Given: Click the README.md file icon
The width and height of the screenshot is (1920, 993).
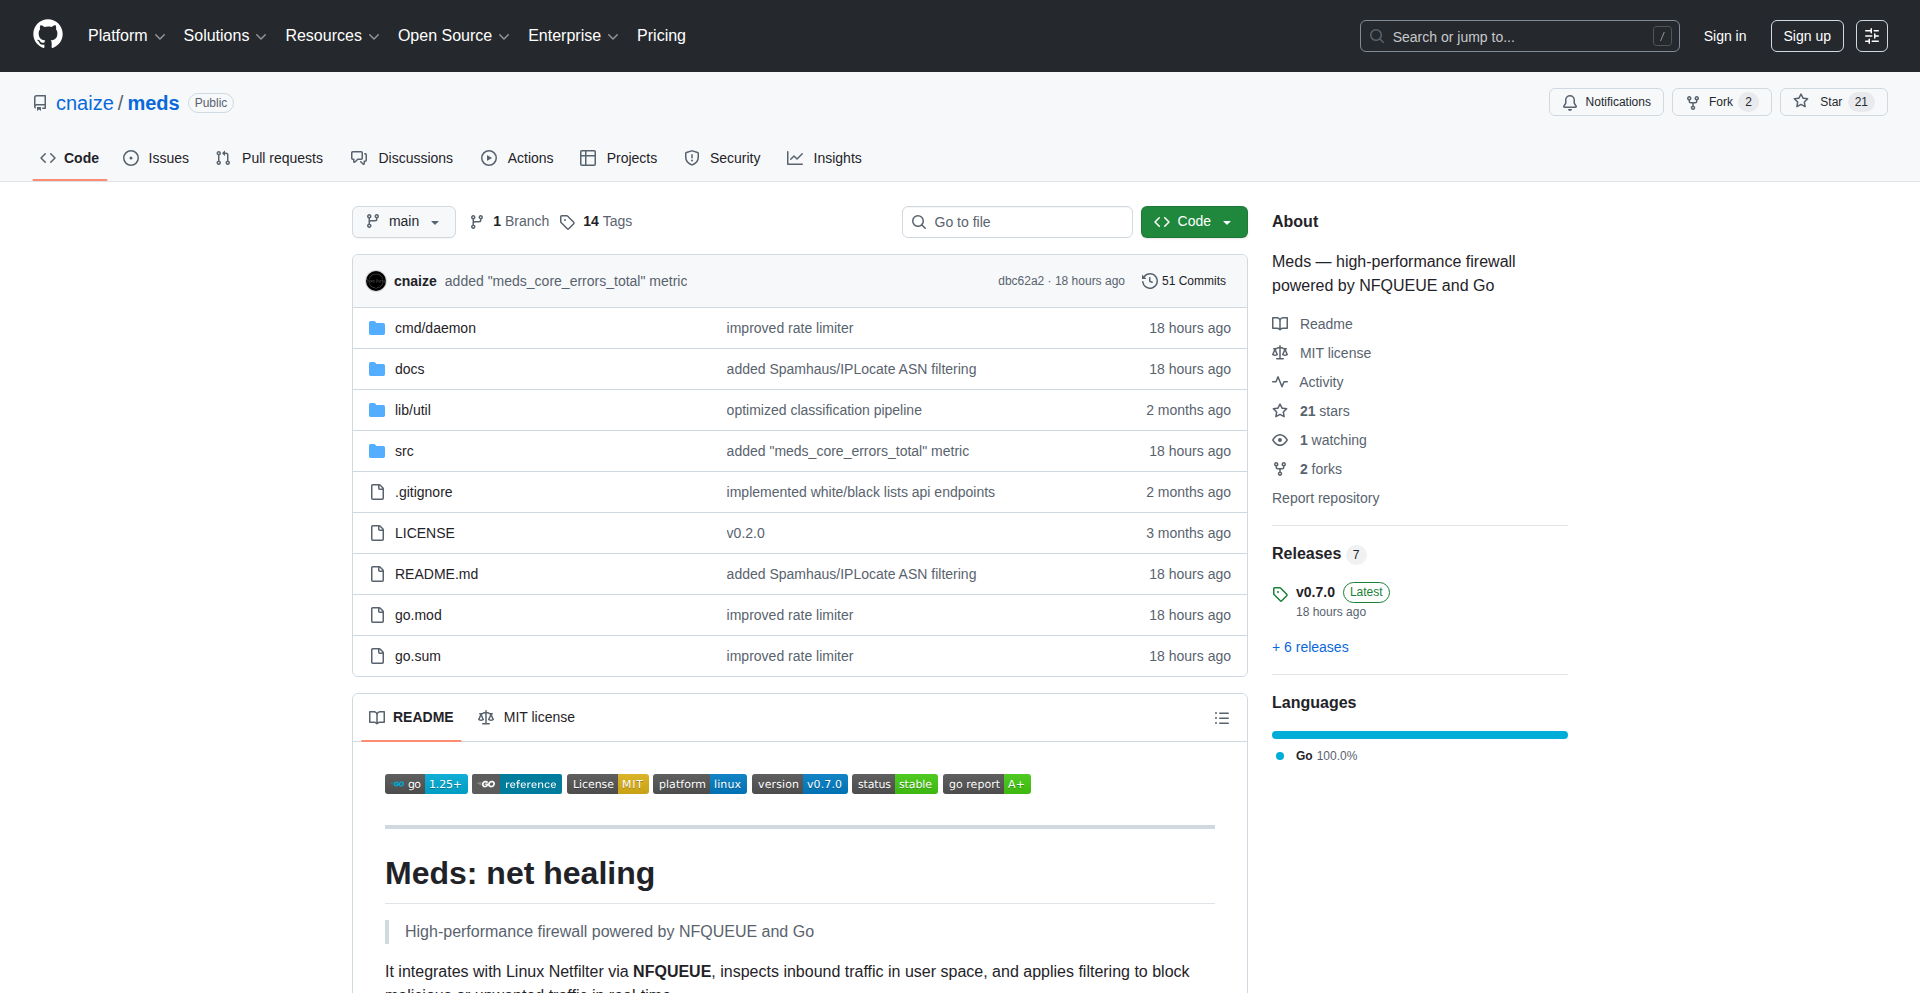Looking at the screenshot, I should click(377, 574).
